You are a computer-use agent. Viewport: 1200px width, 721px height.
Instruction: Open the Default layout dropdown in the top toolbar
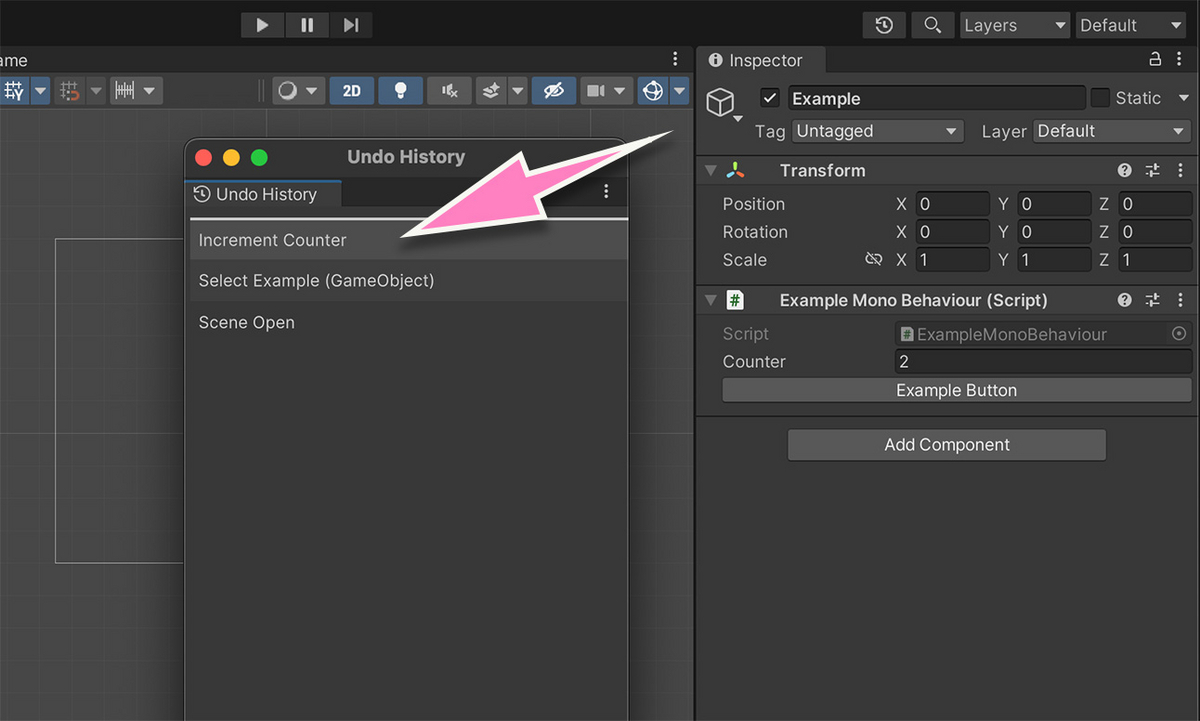click(x=1131, y=25)
